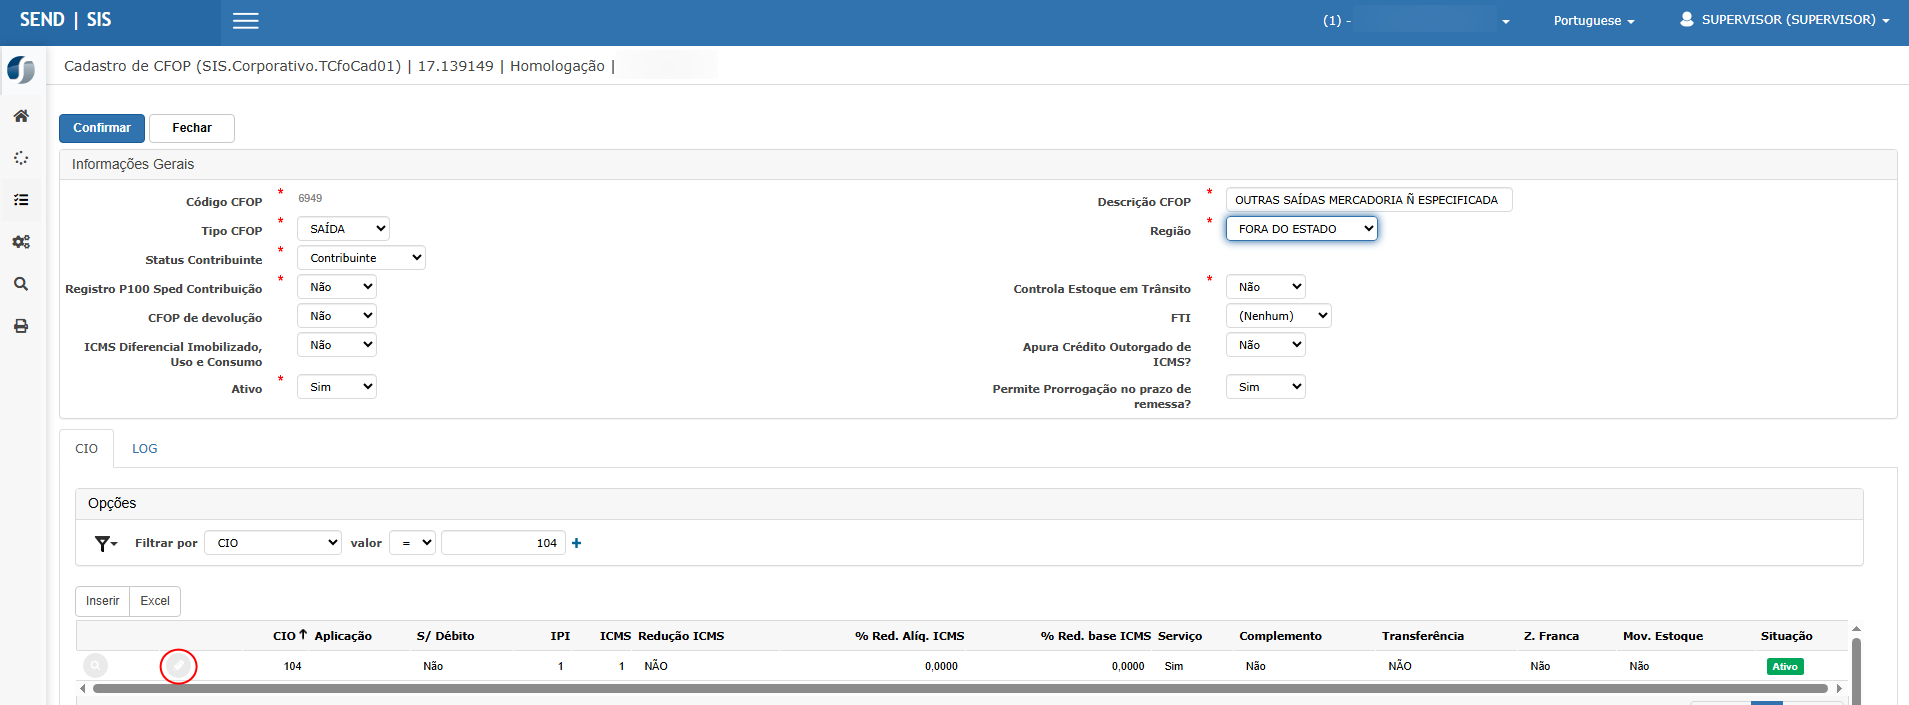Viewport: 1909px width, 705px height.
Task: Click the printer icon in sidebar
Action: 21,326
